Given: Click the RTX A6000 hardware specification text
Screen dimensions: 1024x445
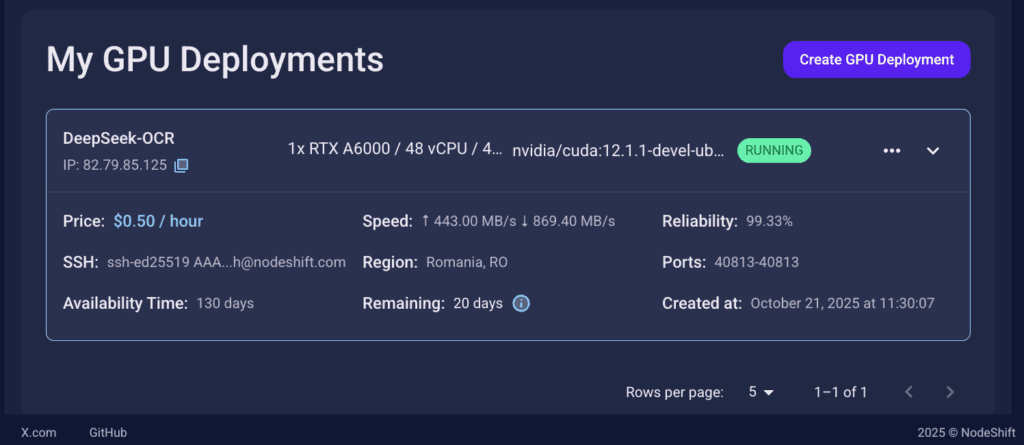Looking at the screenshot, I should pos(395,150).
